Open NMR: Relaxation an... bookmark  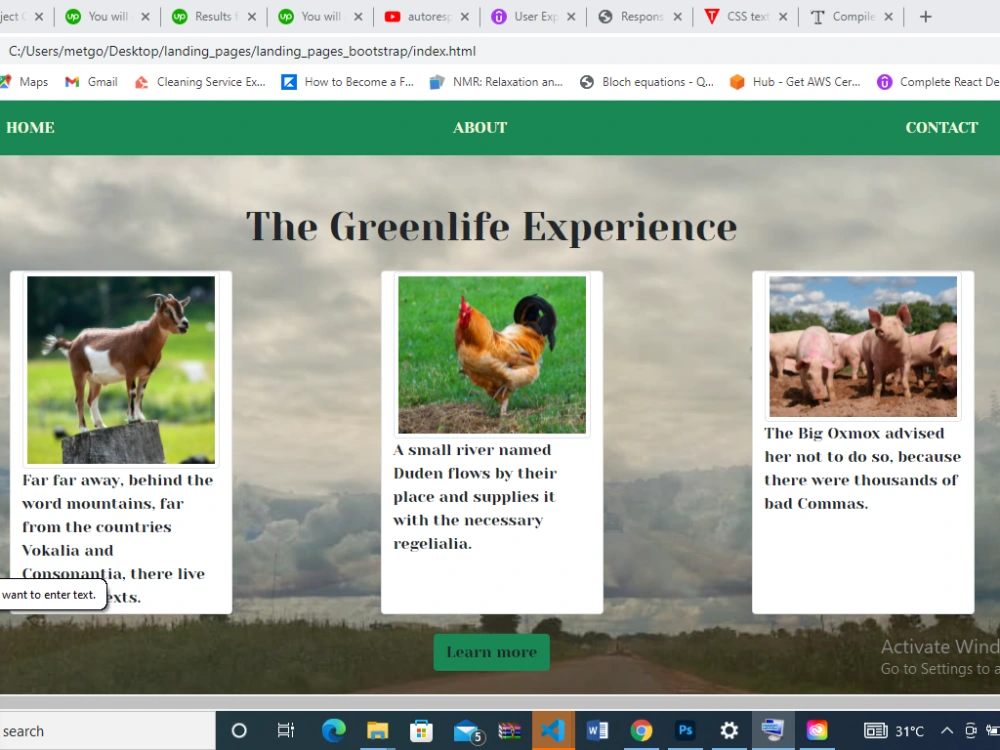496,82
